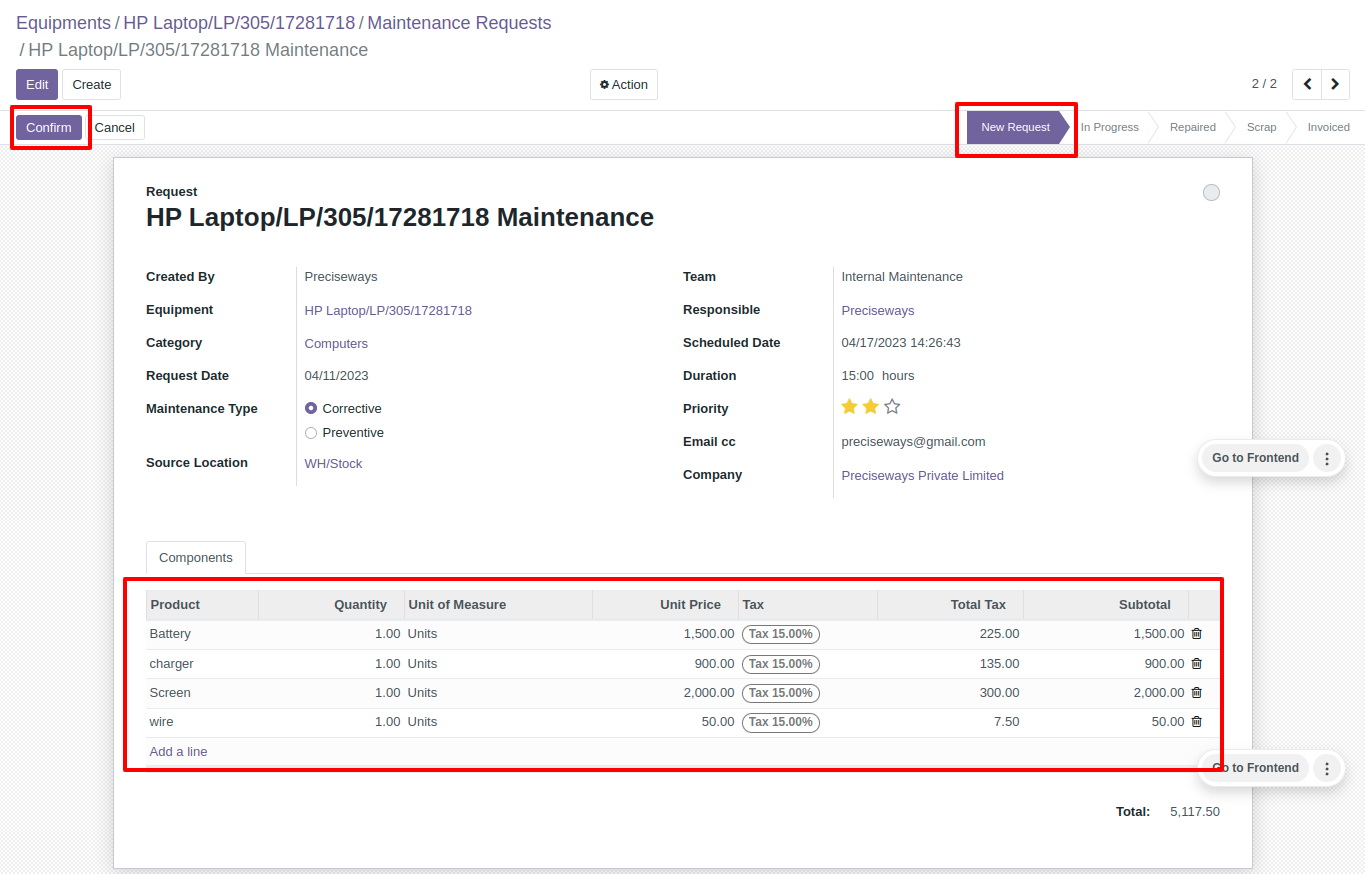Open the Tax 15.00% tag on Battery
The height and width of the screenshot is (874, 1365).
tap(781, 634)
